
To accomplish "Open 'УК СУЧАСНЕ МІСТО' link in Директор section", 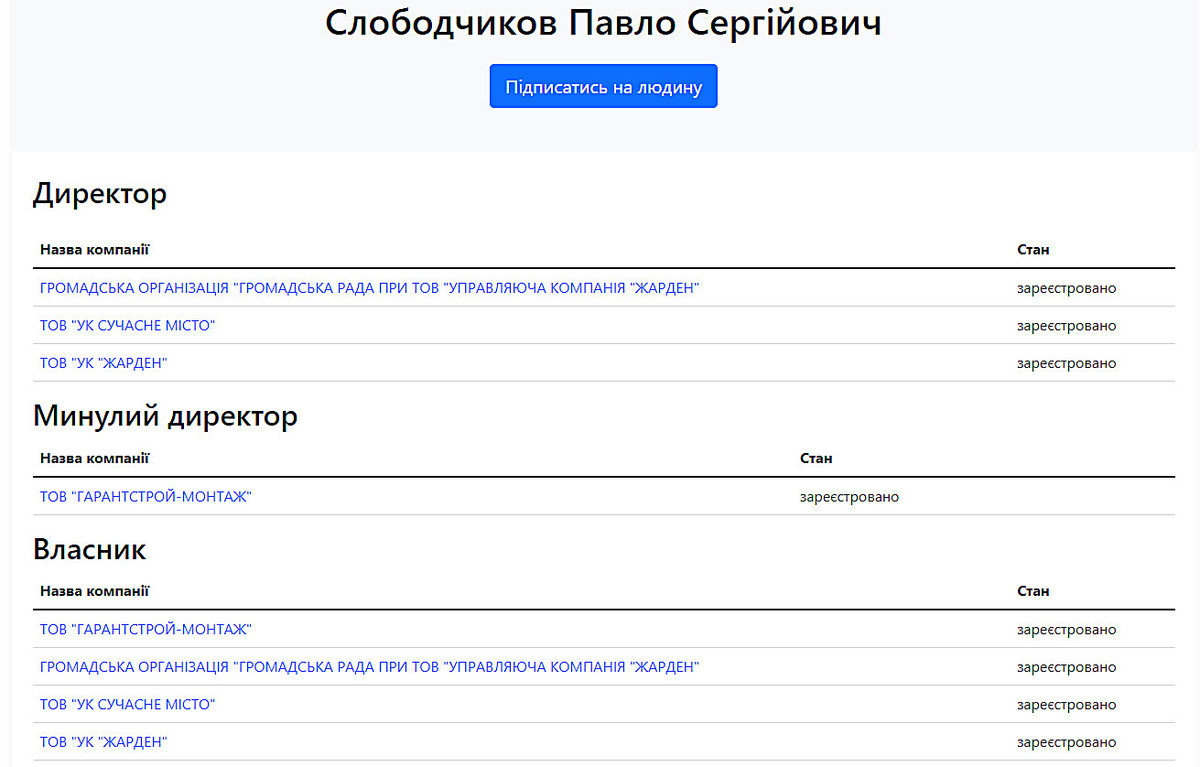I will coord(127,326).
